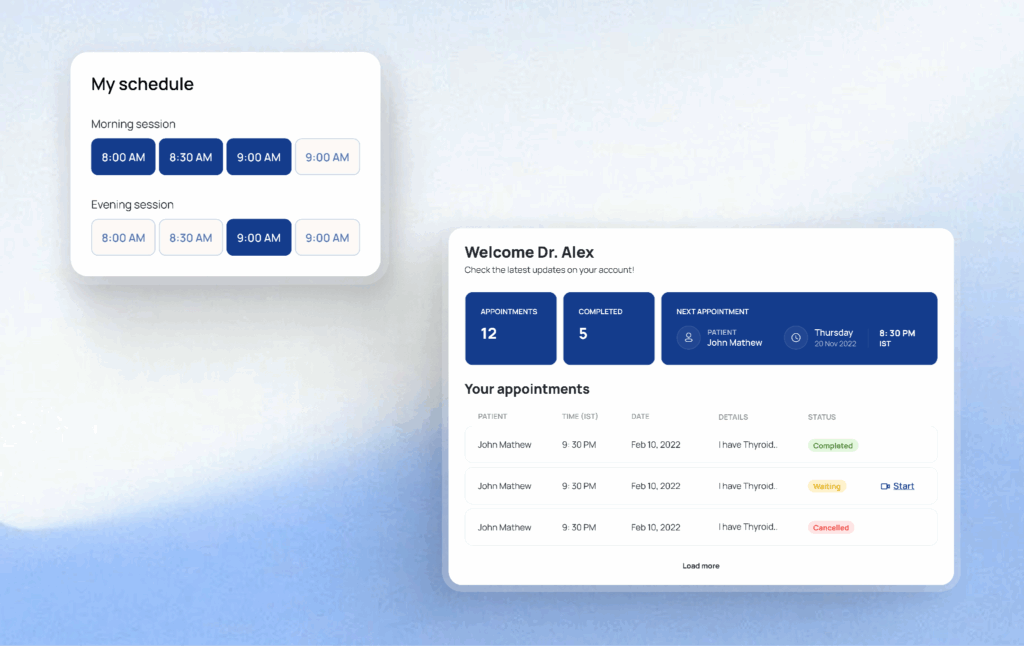1024x646 pixels.
Task: Toggle the Morning session 8:30 AM slot
Action: 191,157
